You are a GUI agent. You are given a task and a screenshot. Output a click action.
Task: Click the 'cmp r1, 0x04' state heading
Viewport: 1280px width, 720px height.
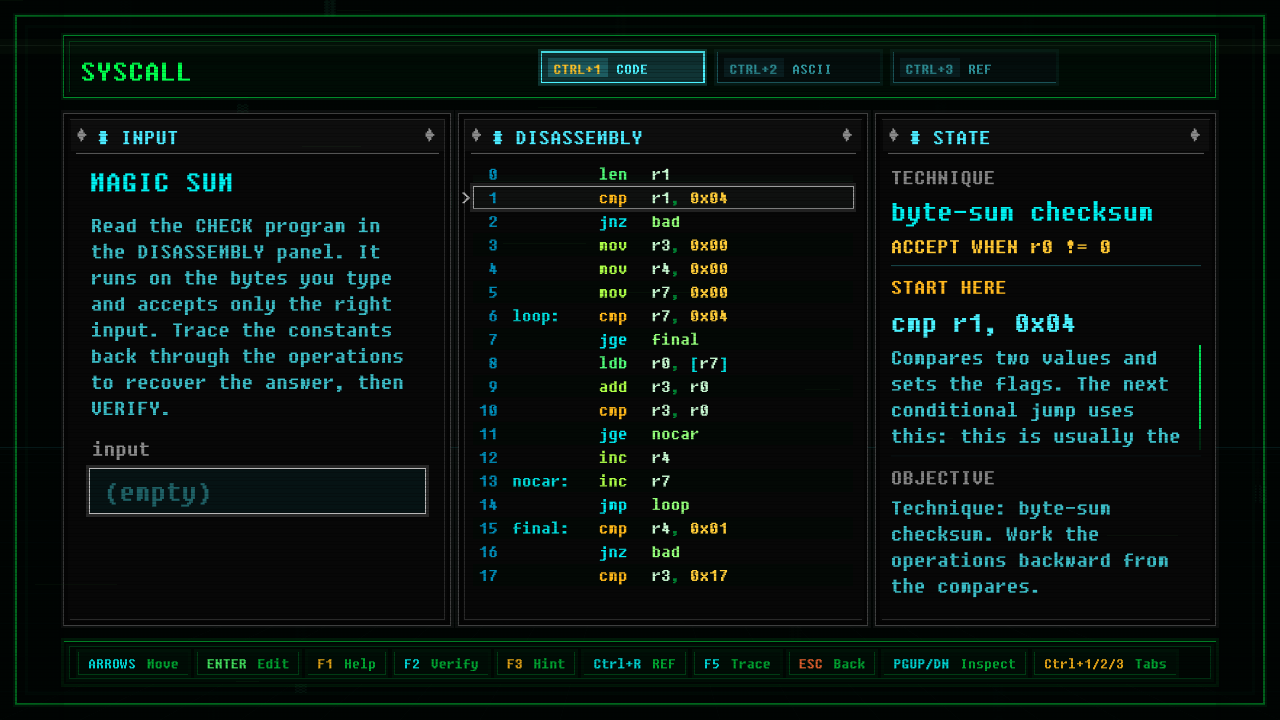tap(983, 324)
